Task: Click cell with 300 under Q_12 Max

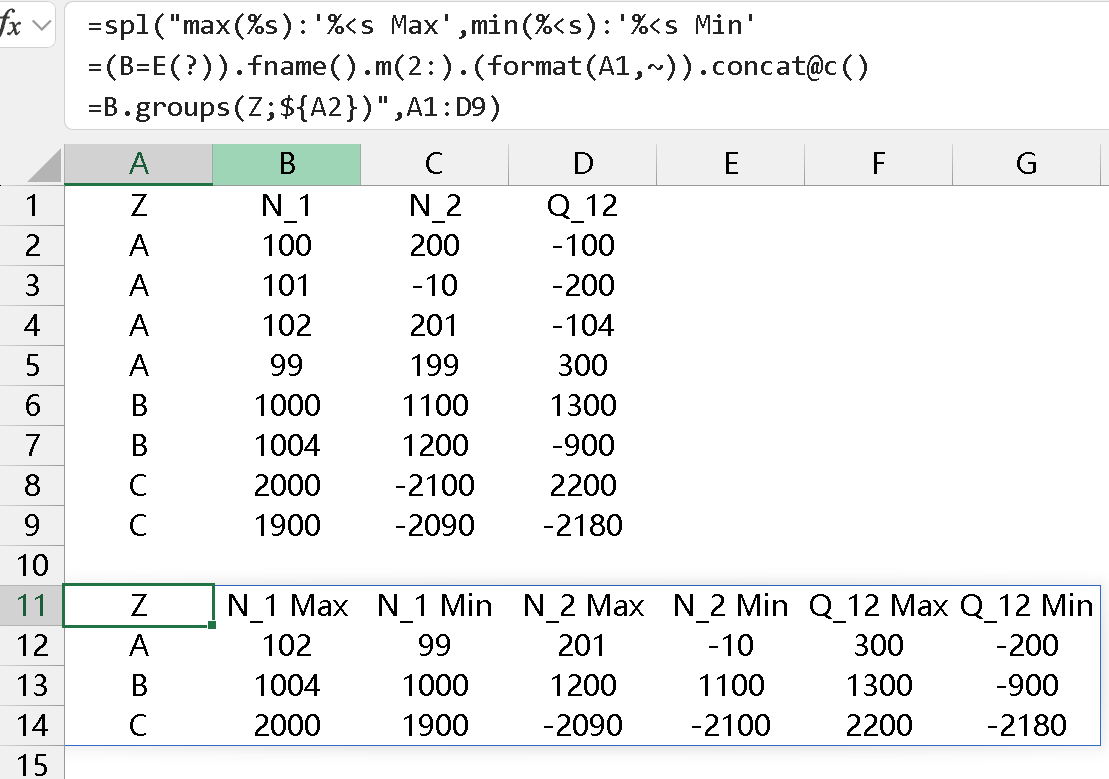Action: pos(879,645)
